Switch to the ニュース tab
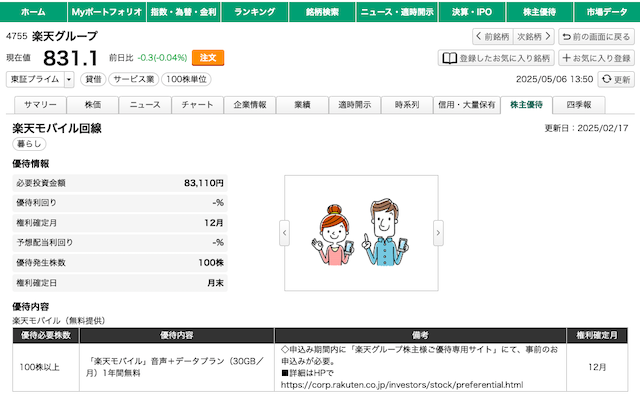The width and height of the screenshot is (640, 395). [145, 105]
